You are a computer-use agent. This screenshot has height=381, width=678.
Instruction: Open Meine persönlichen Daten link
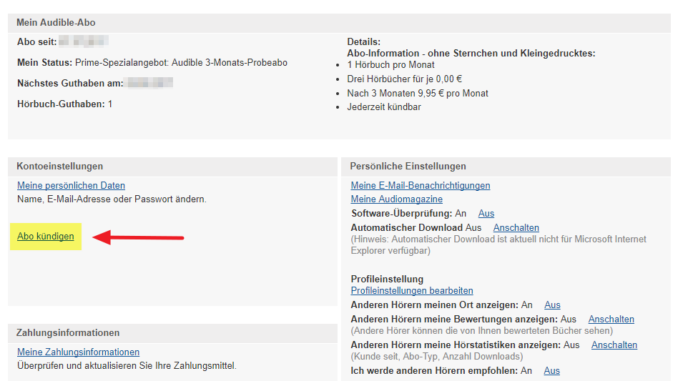tap(71, 186)
